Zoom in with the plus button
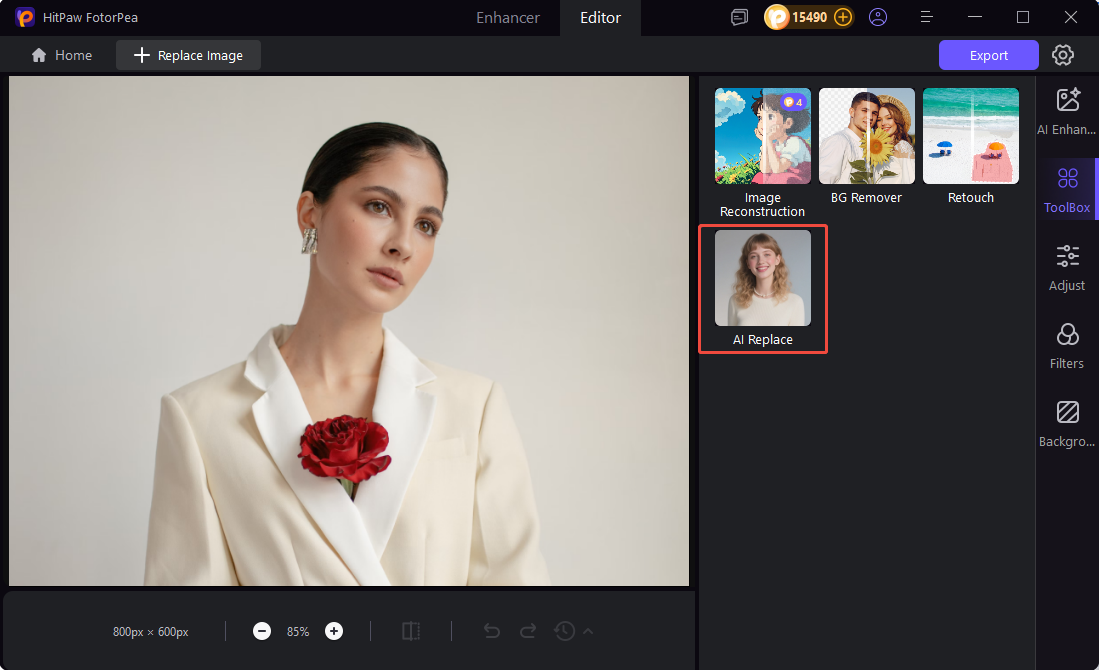This screenshot has width=1099, height=670. (334, 631)
